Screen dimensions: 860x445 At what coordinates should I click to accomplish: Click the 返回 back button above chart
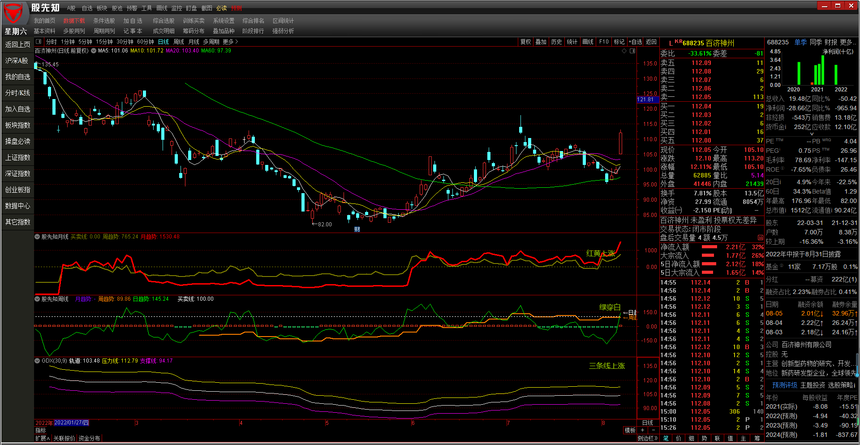[x=651, y=42]
